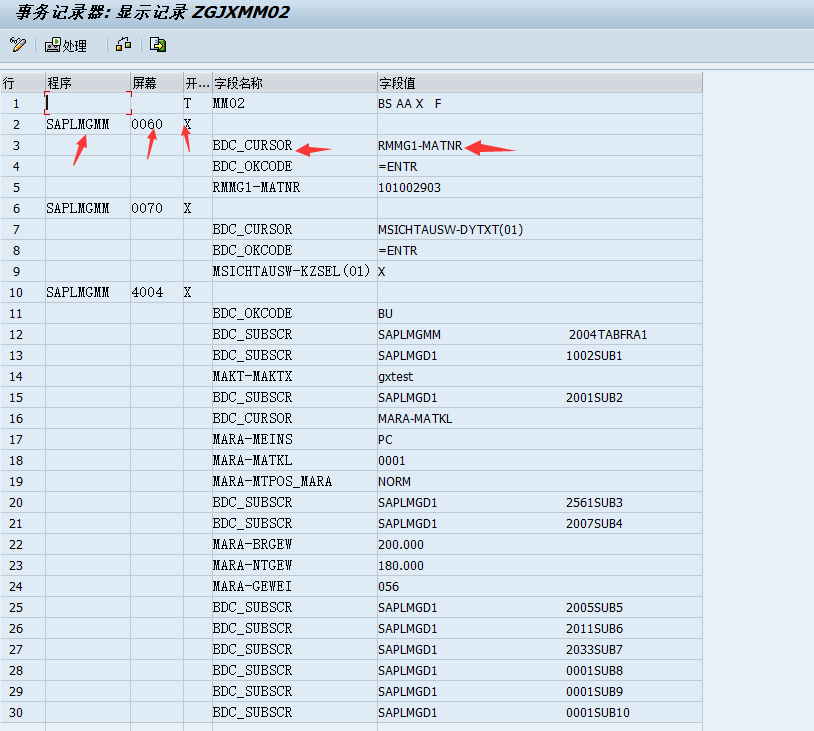This screenshot has height=731, width=814.
Task: Click the T flag in row 1
Action: tap(187, 103)
